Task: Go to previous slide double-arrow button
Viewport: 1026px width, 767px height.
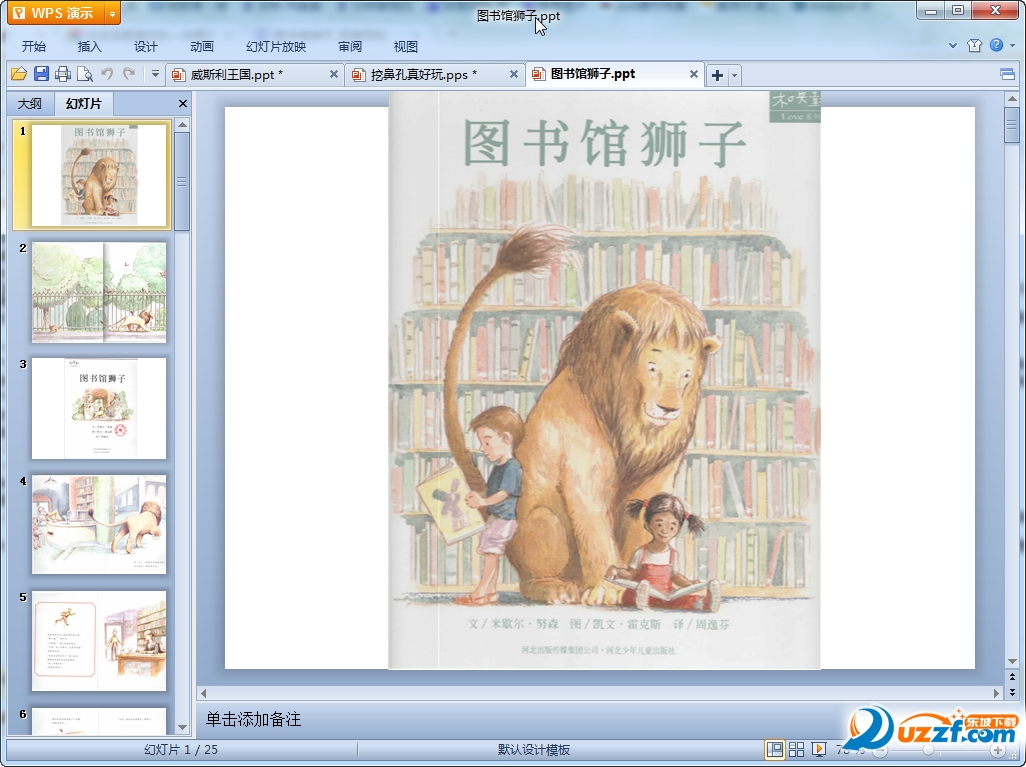Action: point(1012,677)
